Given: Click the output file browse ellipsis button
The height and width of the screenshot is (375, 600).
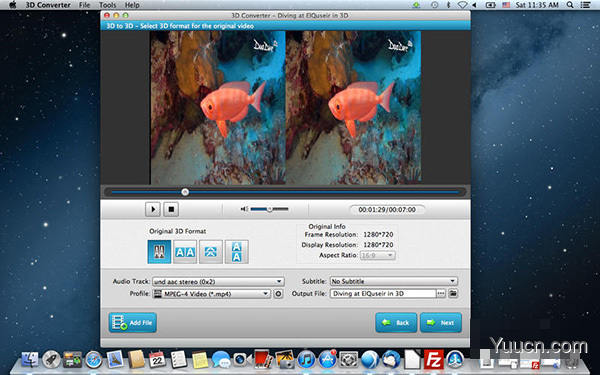Looking at the screenshot, I should [441, 293].
